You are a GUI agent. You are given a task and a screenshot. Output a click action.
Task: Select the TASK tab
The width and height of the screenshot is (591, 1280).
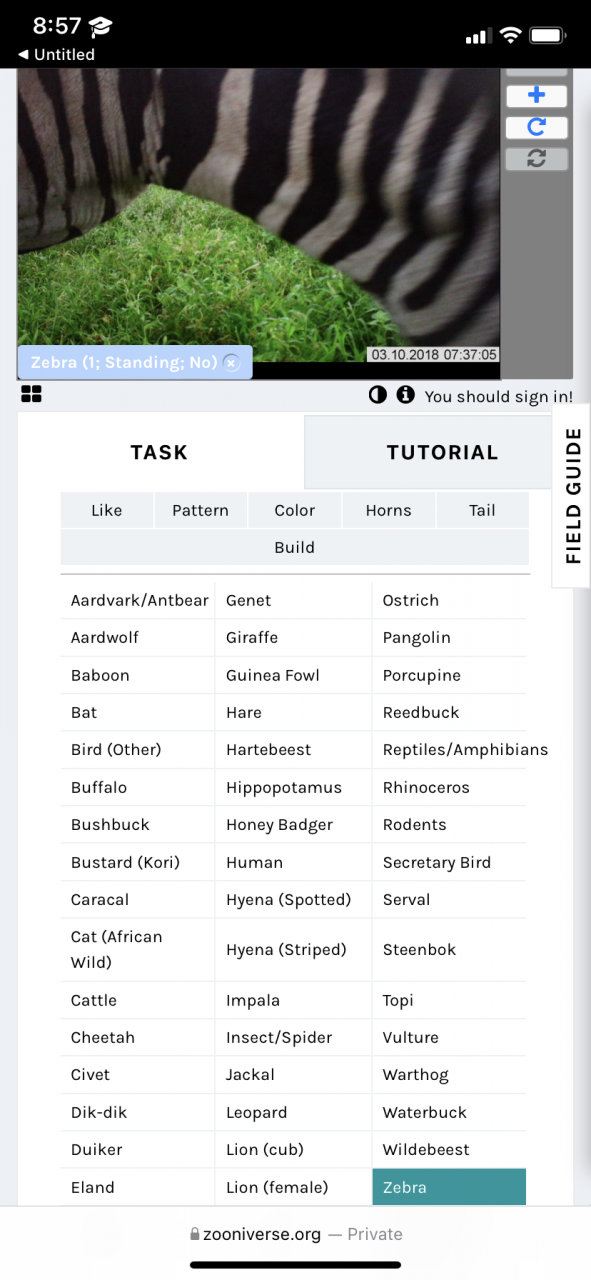pos(160,452)
